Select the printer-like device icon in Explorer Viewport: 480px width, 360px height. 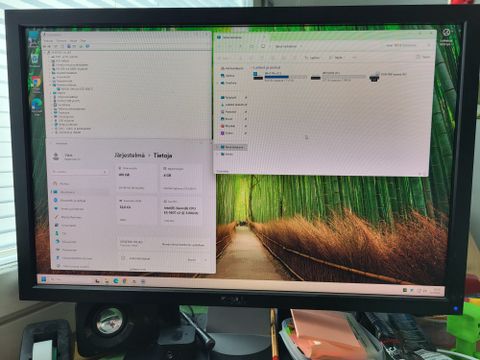(x=374, y=78)
